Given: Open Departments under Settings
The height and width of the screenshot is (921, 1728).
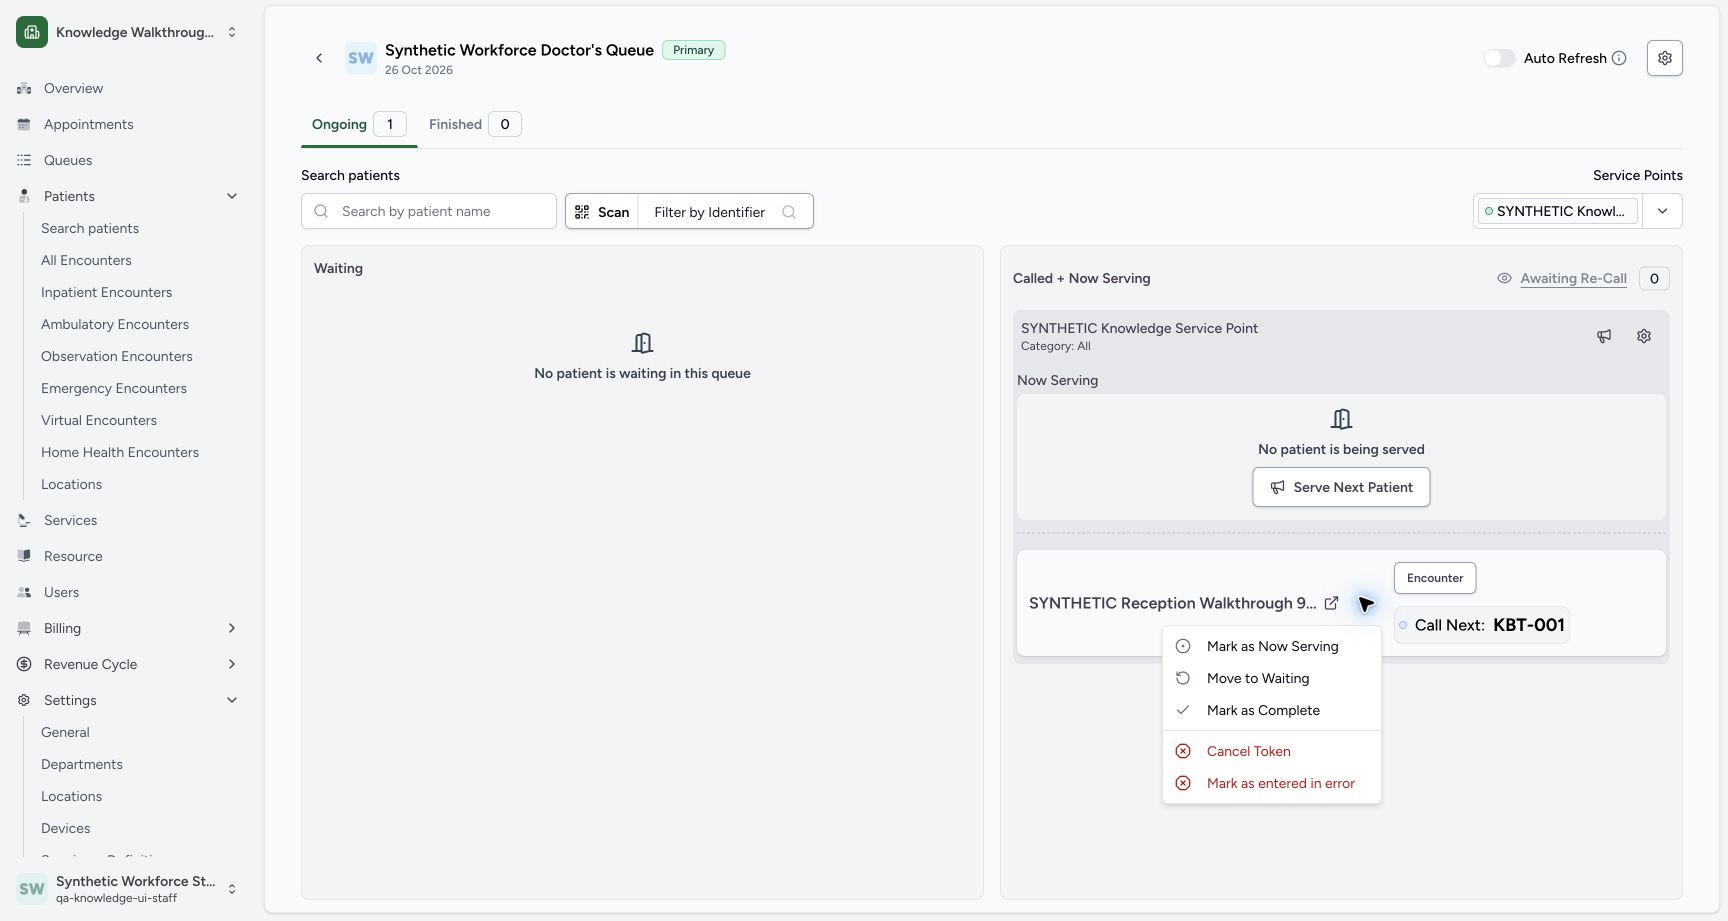Looking at the screenshot, I should click(x=82, y=764).
